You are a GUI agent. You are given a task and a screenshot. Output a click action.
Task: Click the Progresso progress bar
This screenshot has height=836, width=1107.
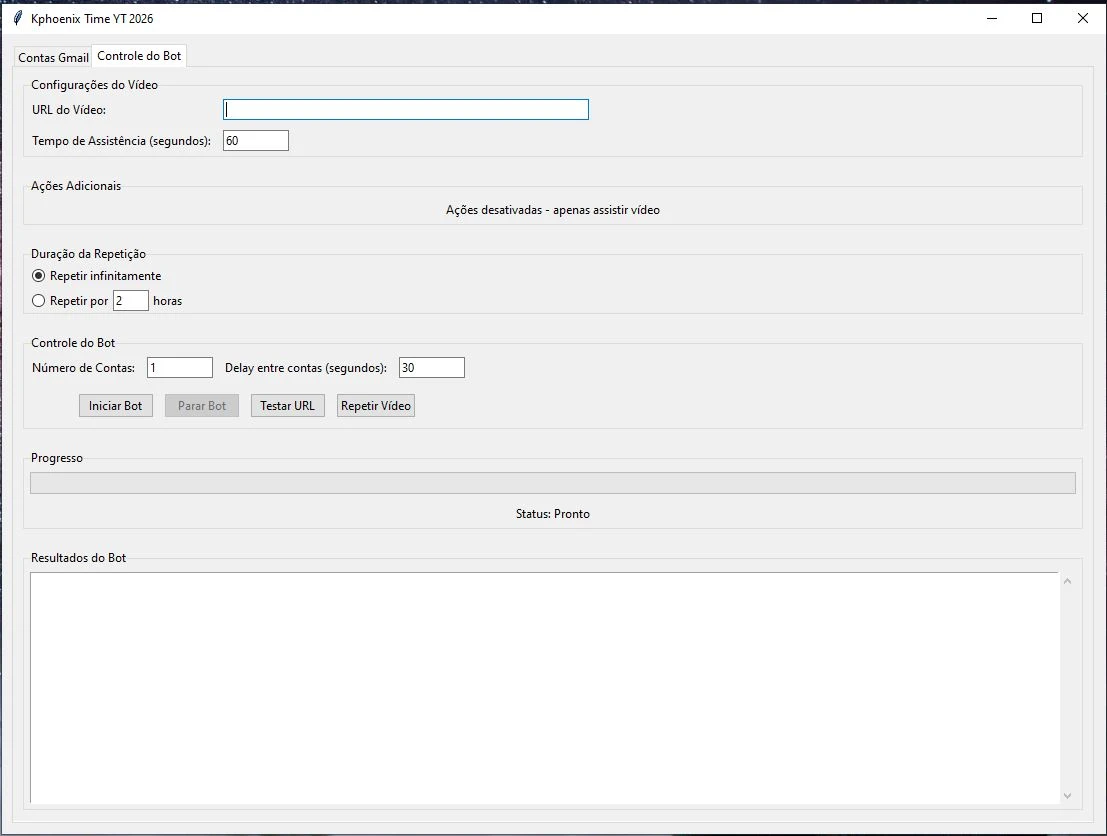pyautogui.click(x=552, y=483)
